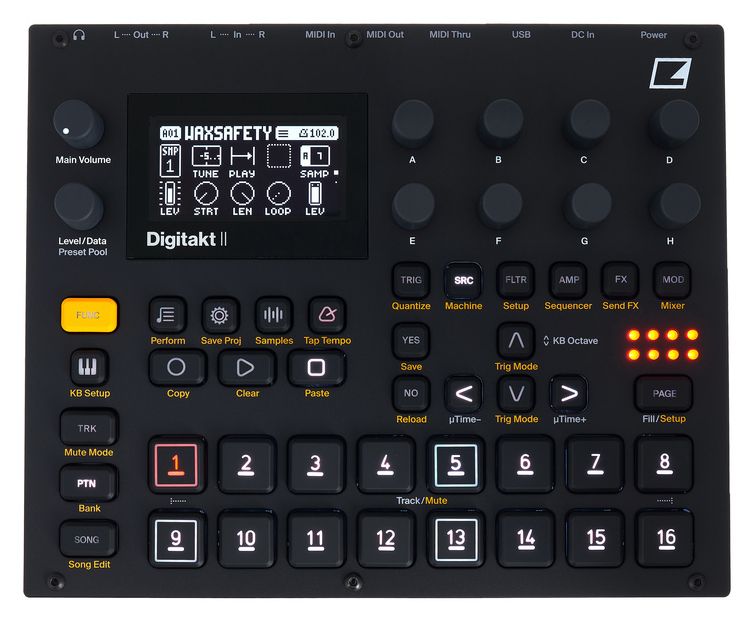This screenshot has width=752, height=620.
Task: Toggle trig key 16
Action: pyautogui.click(x=665, y=539)
